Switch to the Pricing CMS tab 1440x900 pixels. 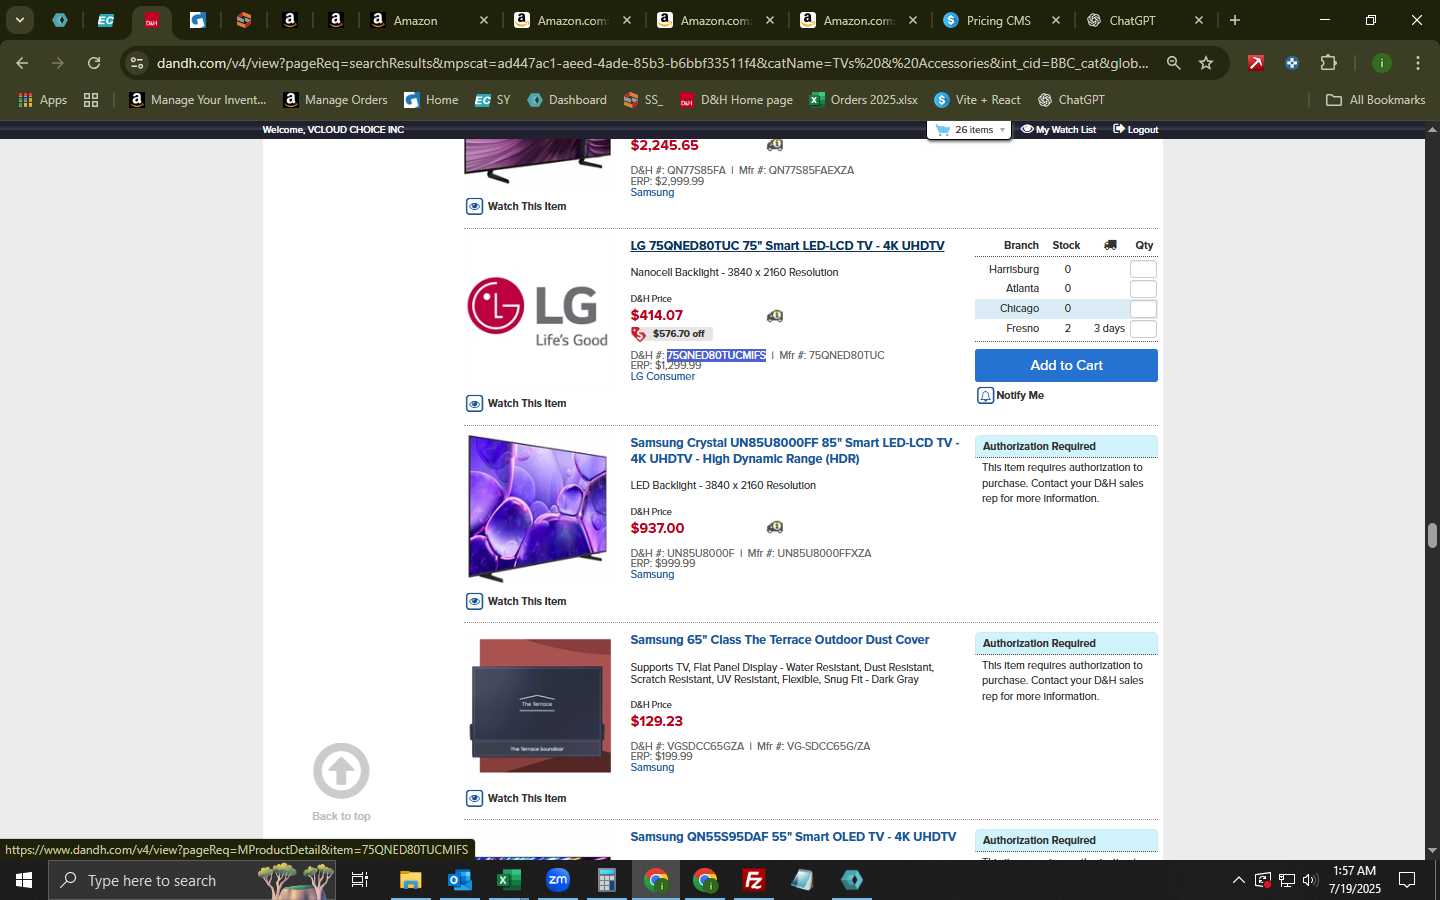pyautogui.click(x=1001, y=20)
